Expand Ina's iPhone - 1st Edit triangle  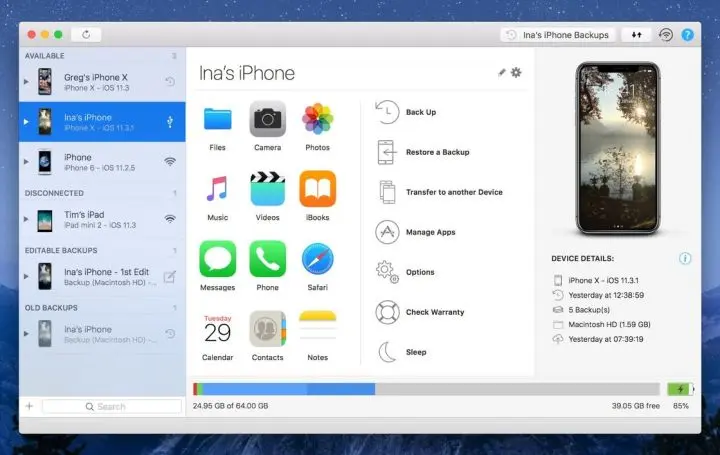point(26,276)
